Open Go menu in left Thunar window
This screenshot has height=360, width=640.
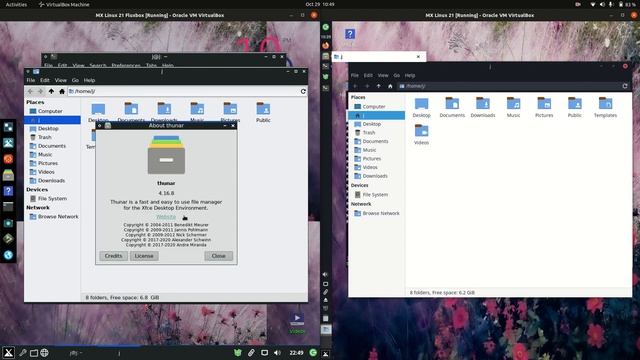coord(75,80)
